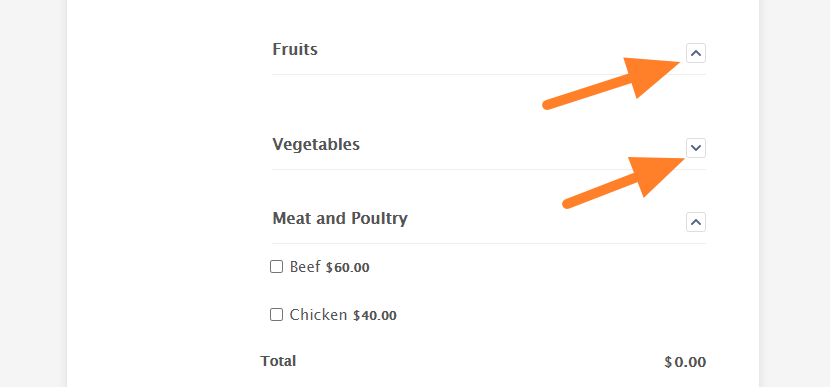Screen dimensions: 830x387
Task: Click the Chicken product label text
Action: click(x=318, y=315)
